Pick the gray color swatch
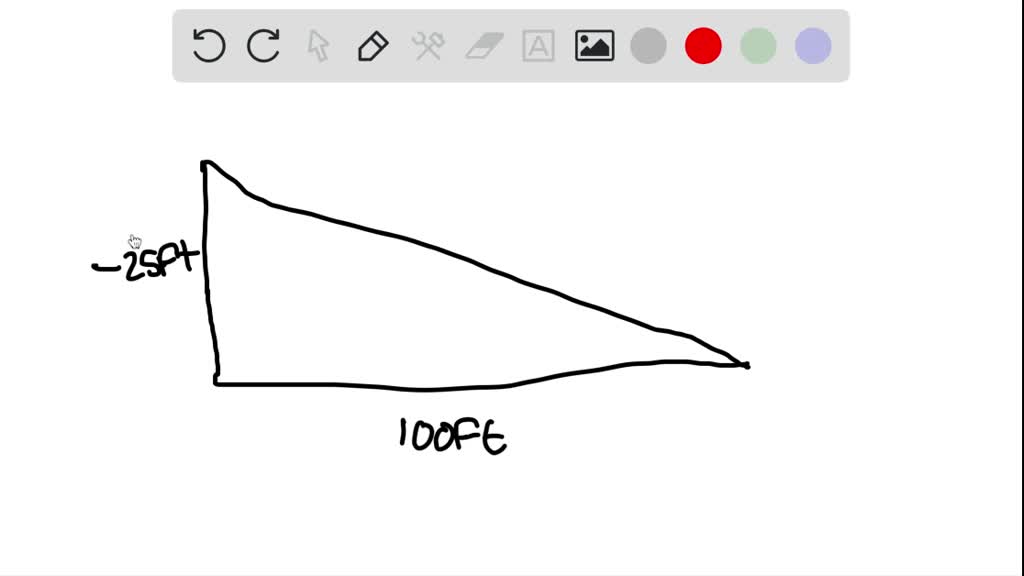 pos(648,46)
